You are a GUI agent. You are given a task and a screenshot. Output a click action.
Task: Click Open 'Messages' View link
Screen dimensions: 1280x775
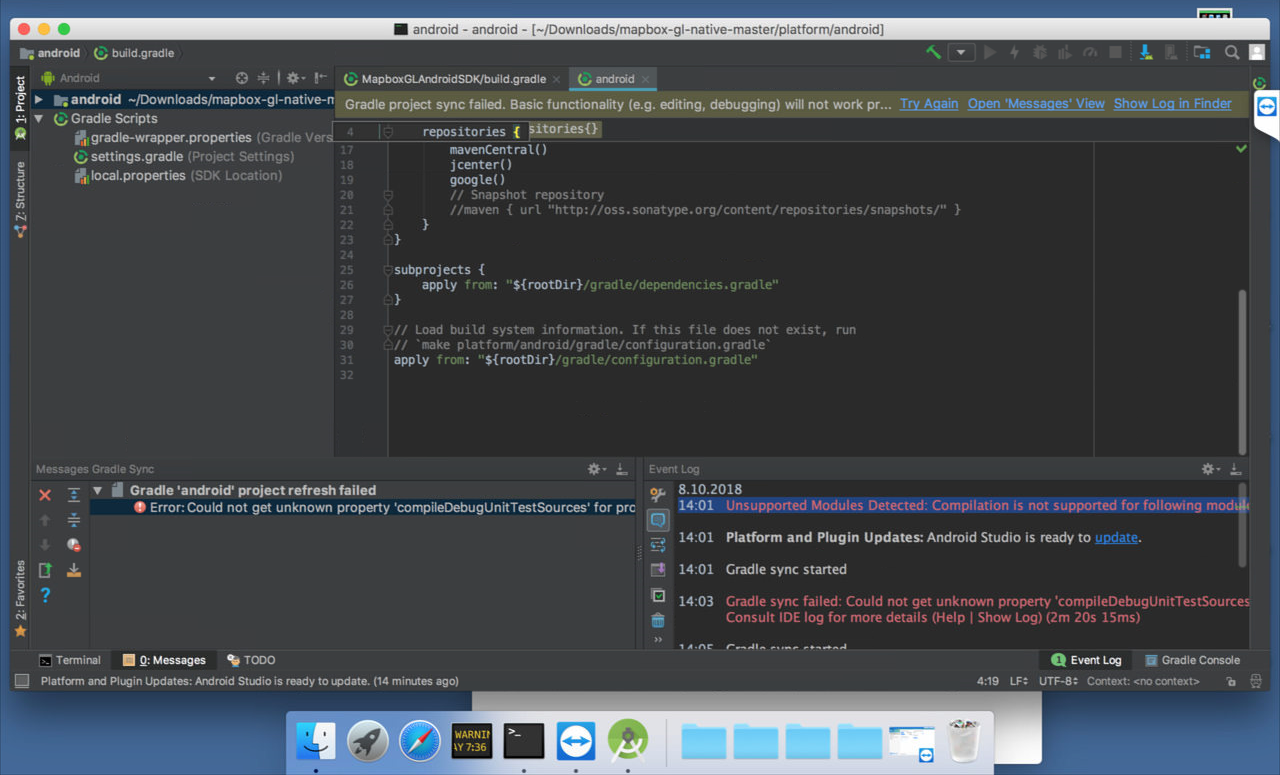[1036, 104]
